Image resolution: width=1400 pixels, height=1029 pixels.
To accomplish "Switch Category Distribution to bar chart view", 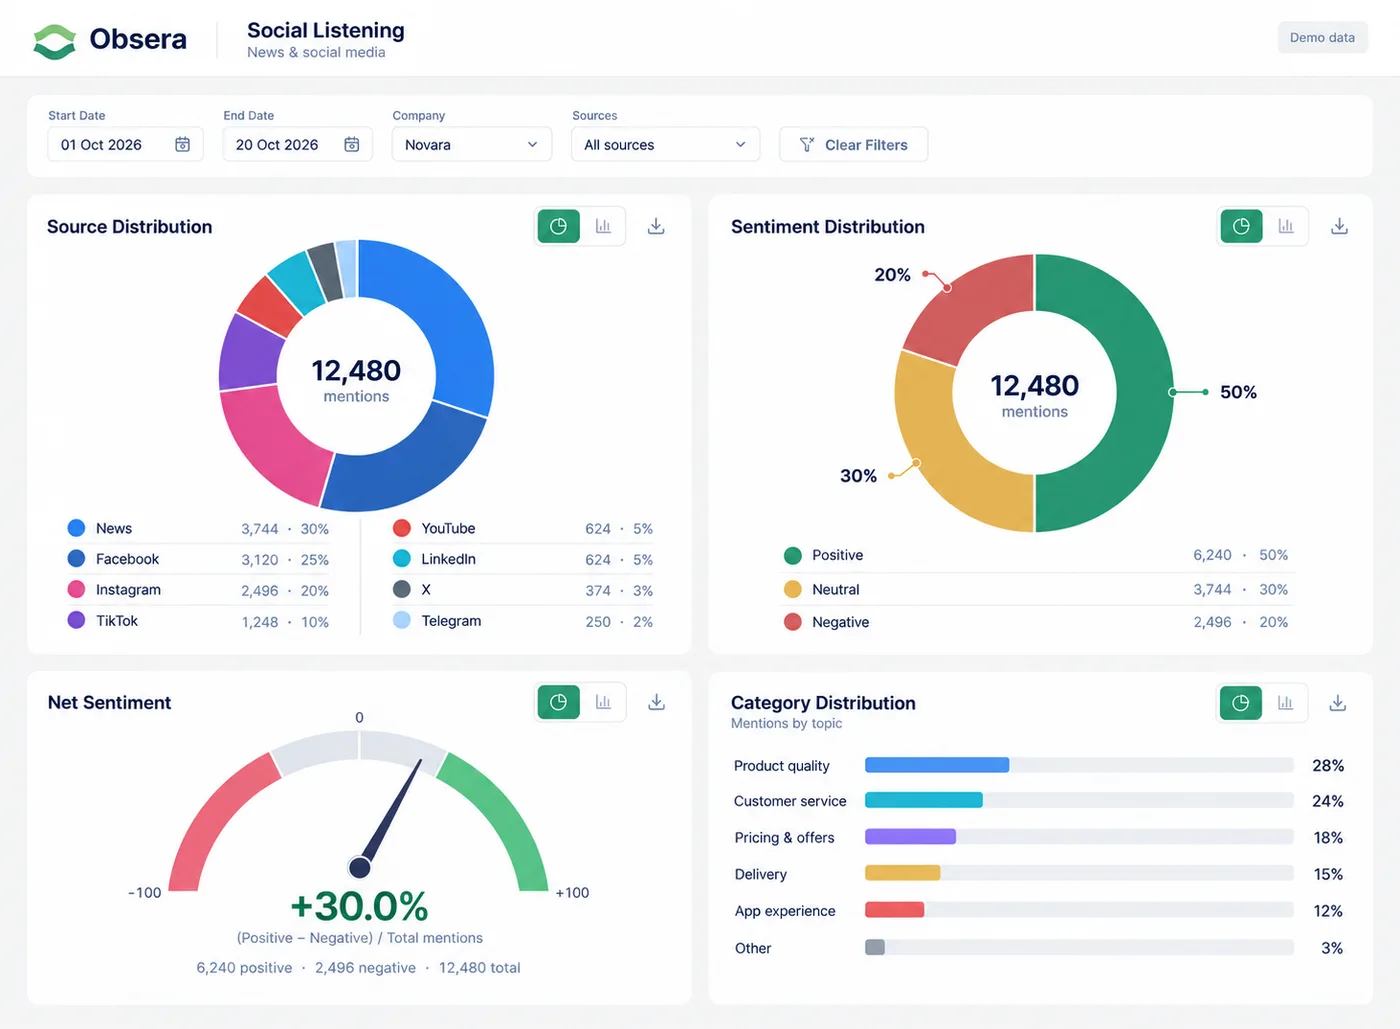I will (x=1285, y=703).
